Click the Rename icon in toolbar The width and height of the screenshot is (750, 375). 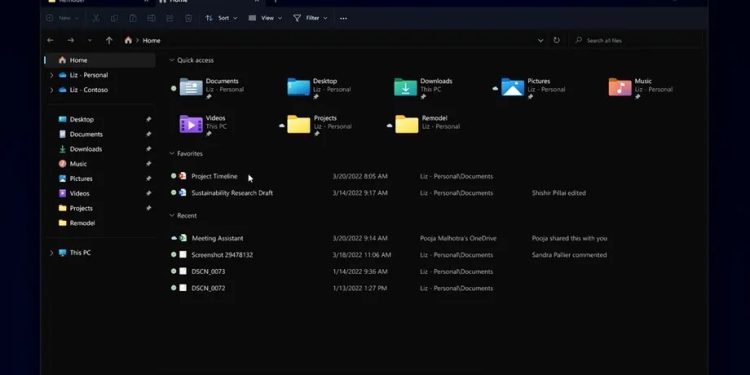pyautogui.click(x=151, y=18)
